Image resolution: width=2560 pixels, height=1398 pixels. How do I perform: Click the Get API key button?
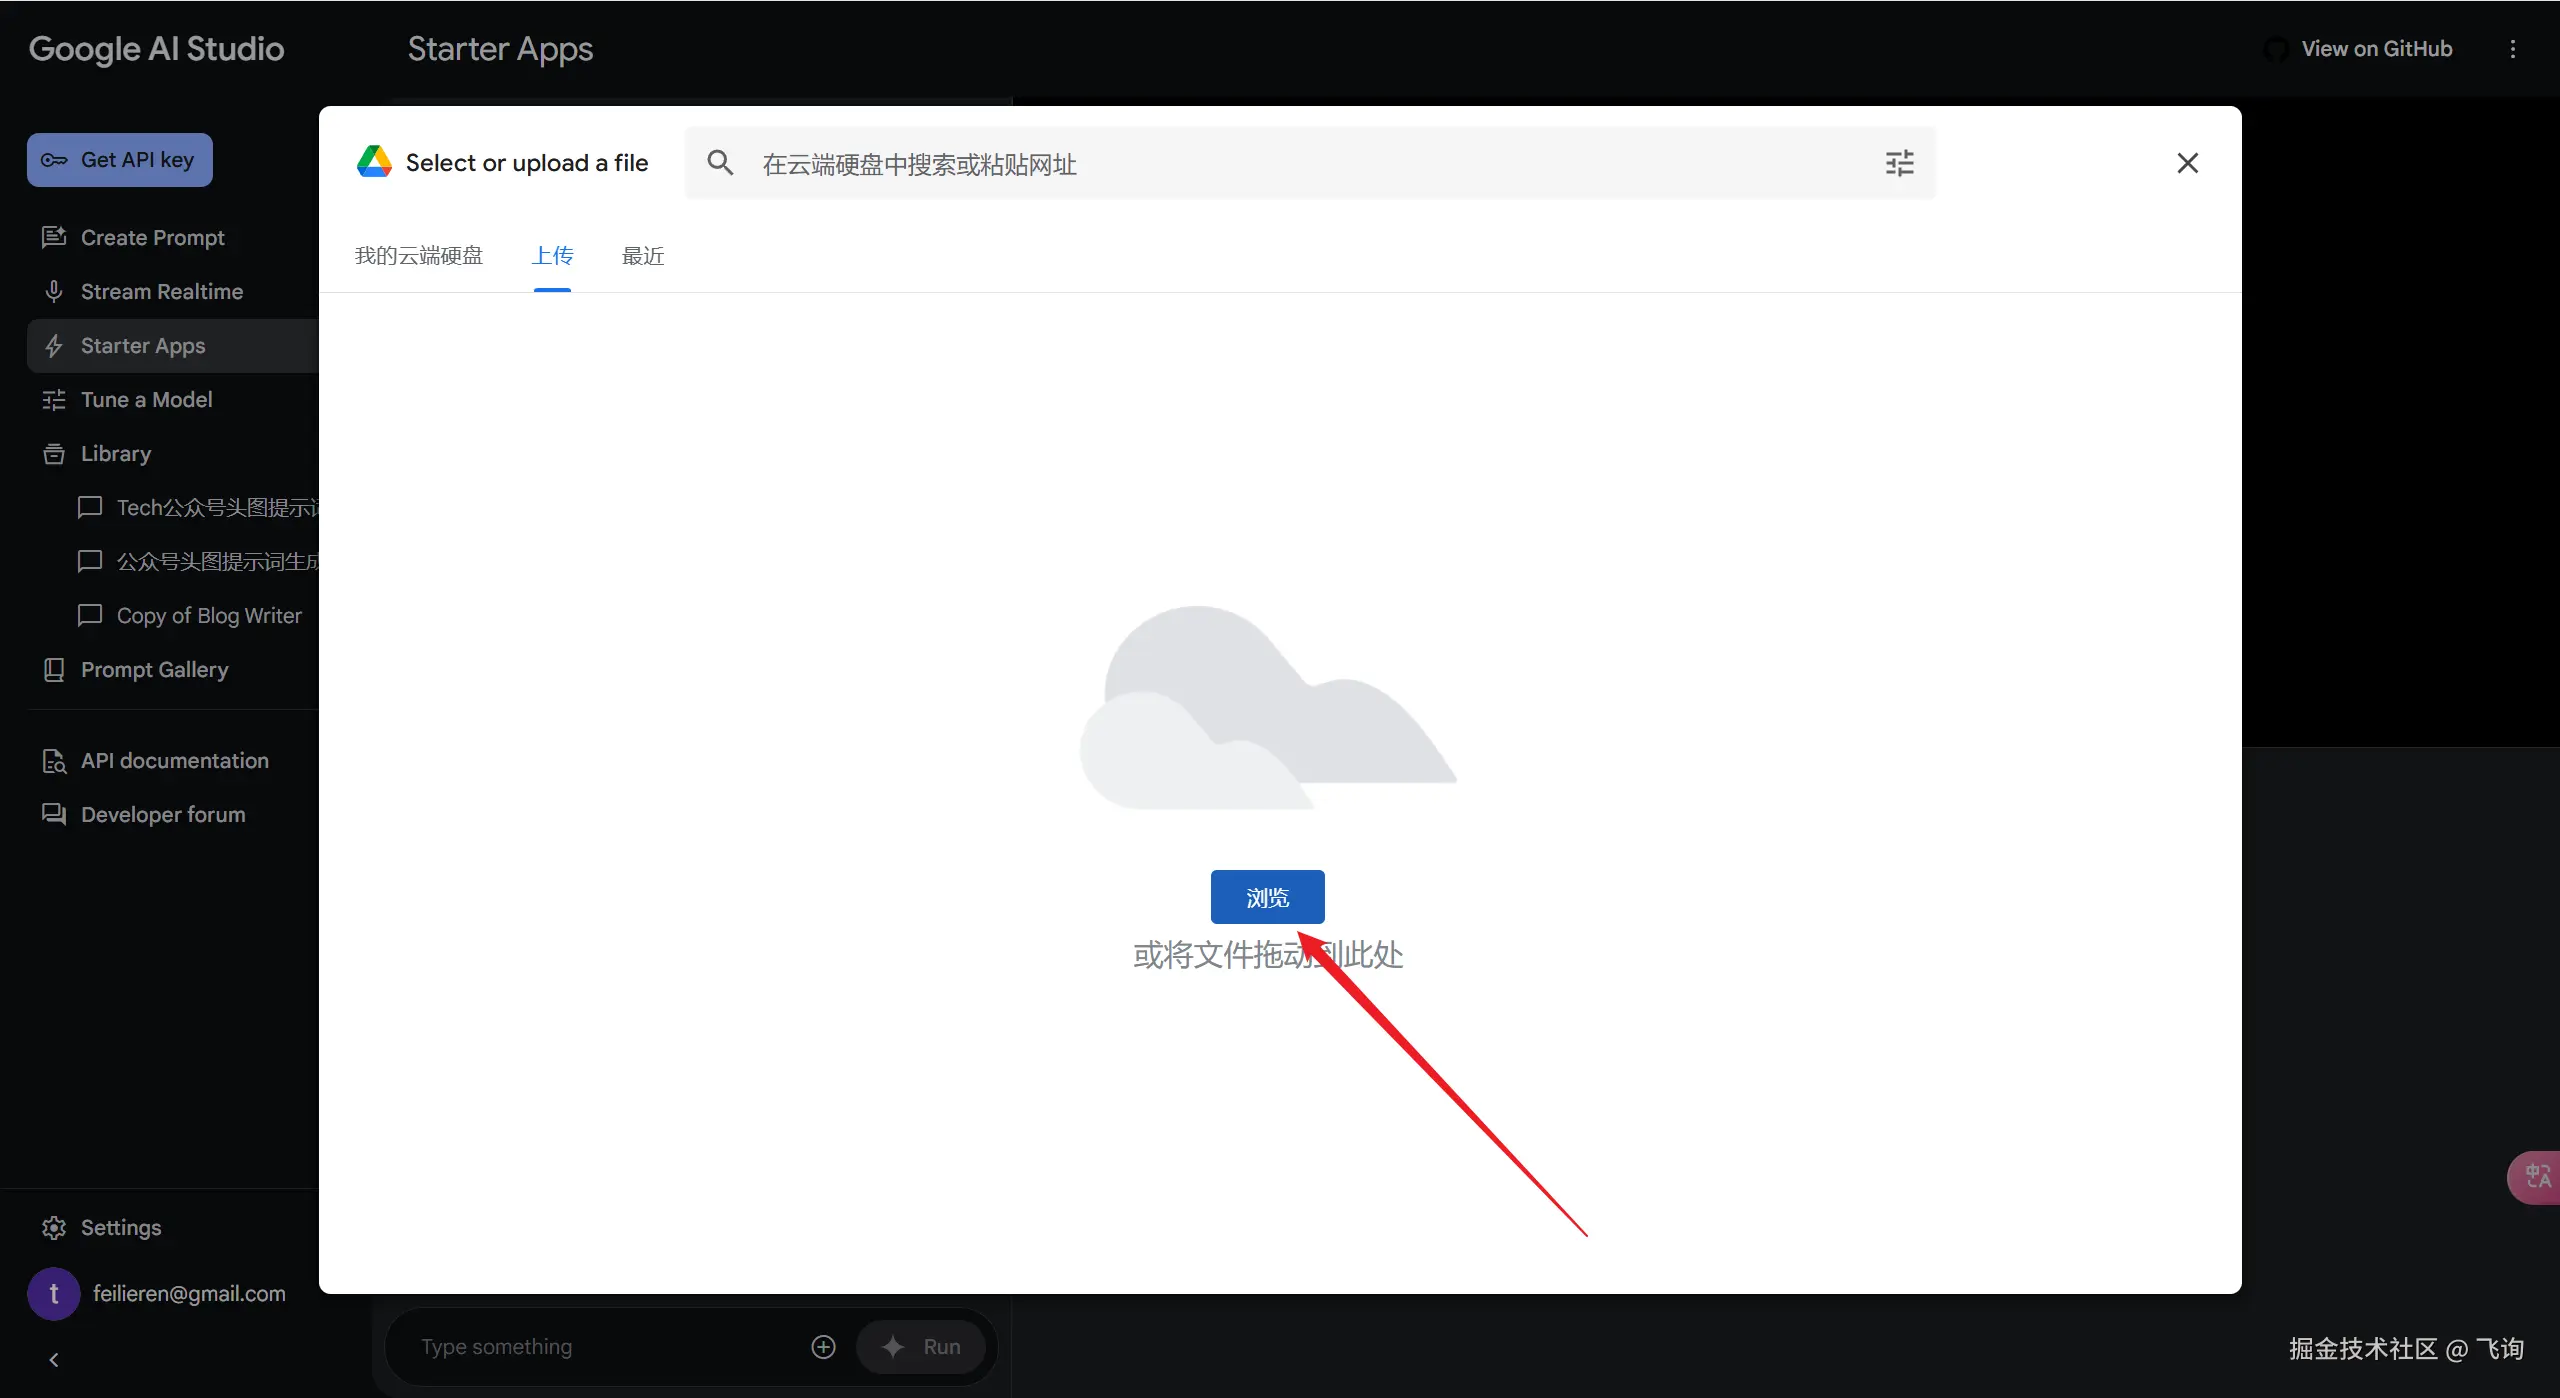tap(120, 160)
